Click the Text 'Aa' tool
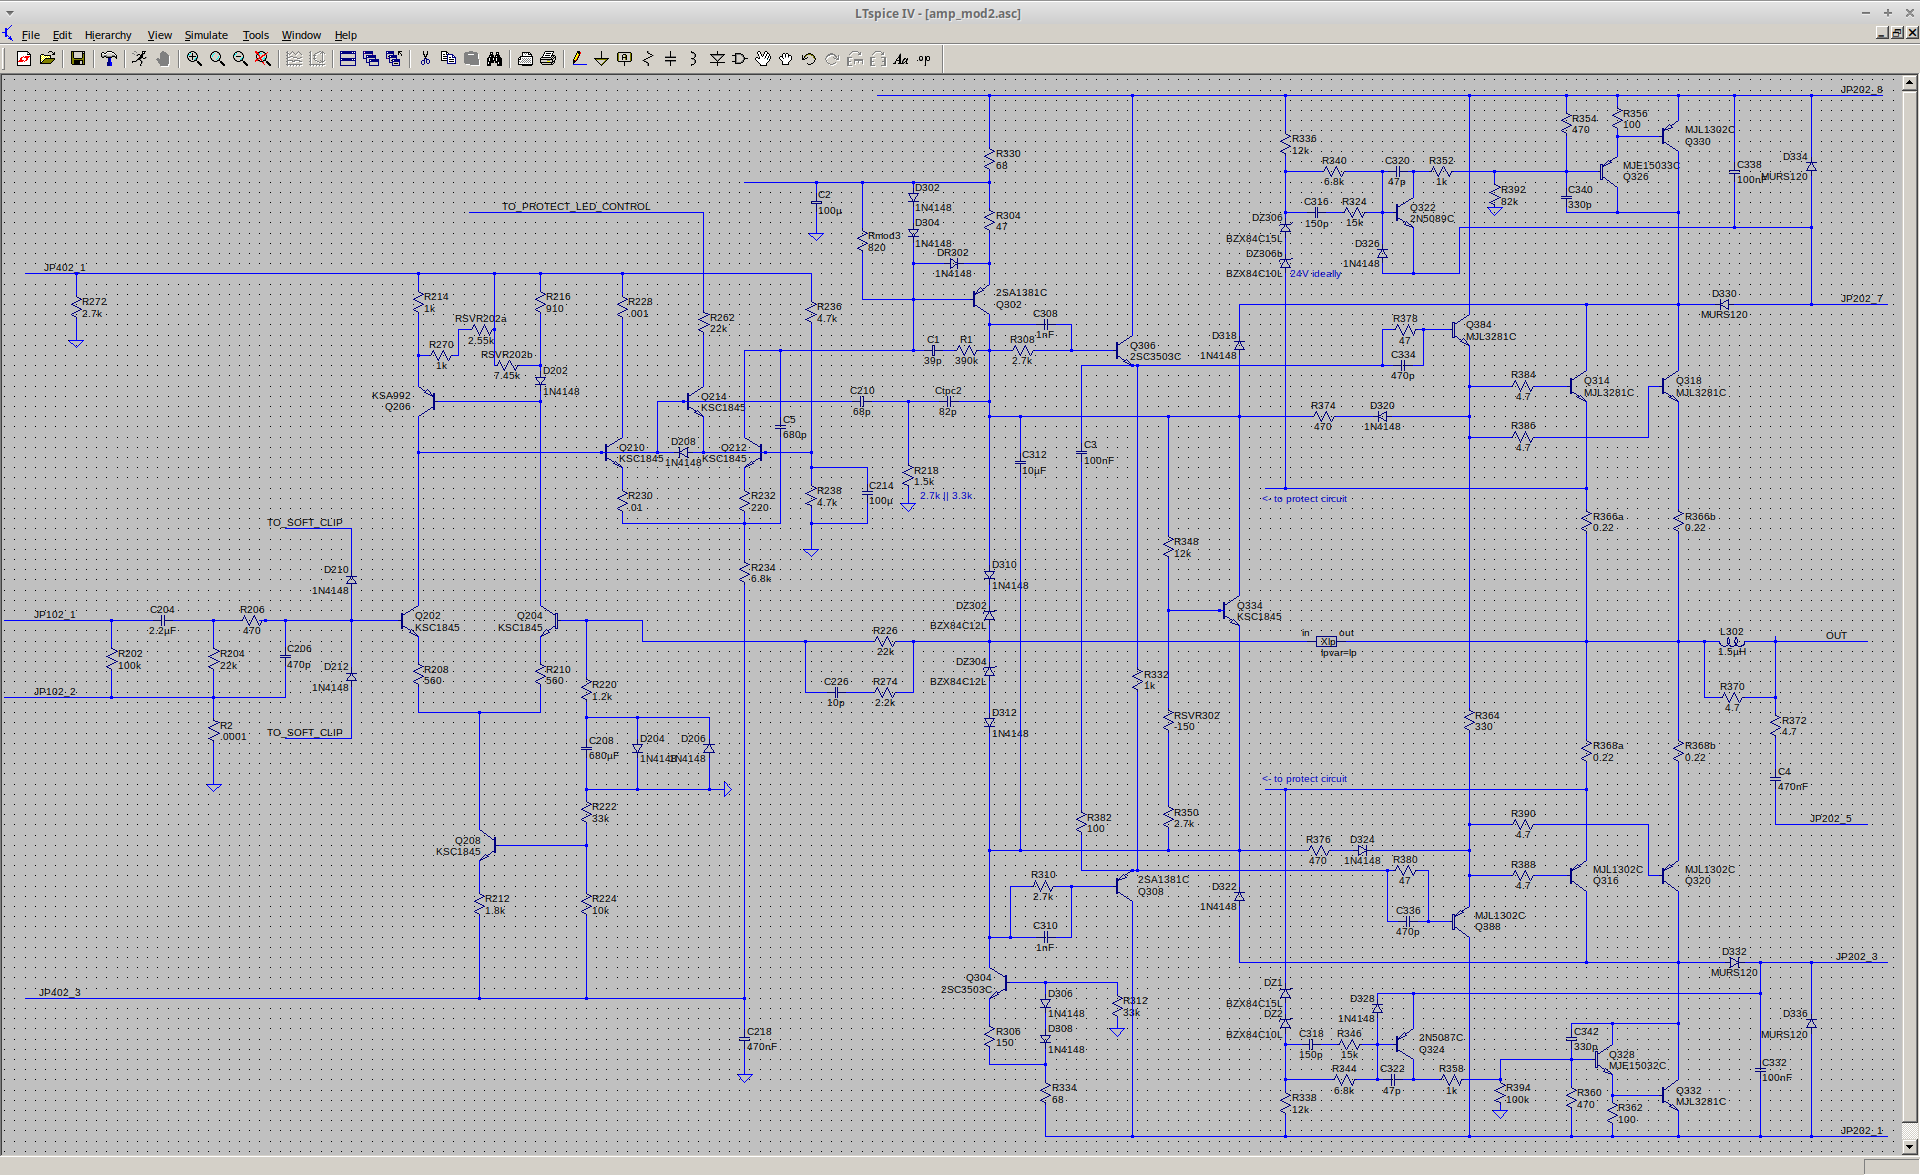The height and width of the screenshot is (1175, 1920). (901, 59)
